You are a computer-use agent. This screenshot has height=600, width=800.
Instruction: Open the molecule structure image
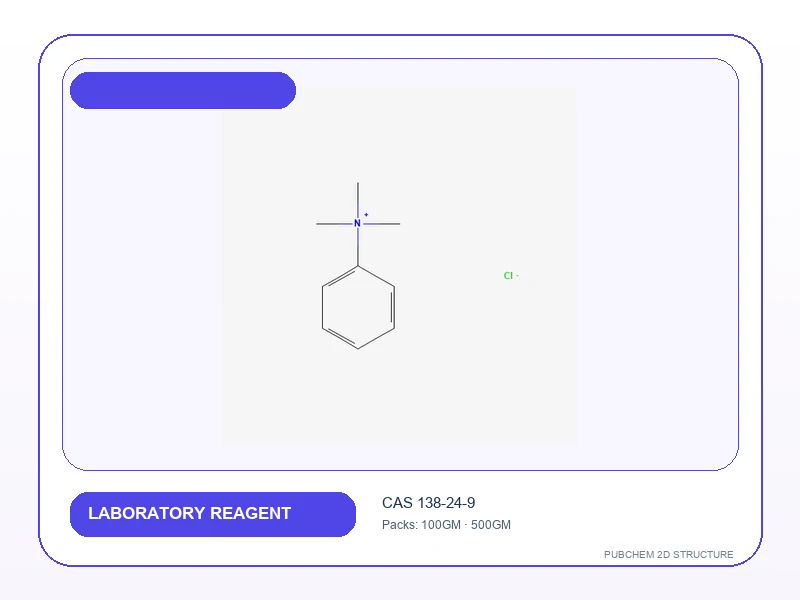click(x=399, y=265)
